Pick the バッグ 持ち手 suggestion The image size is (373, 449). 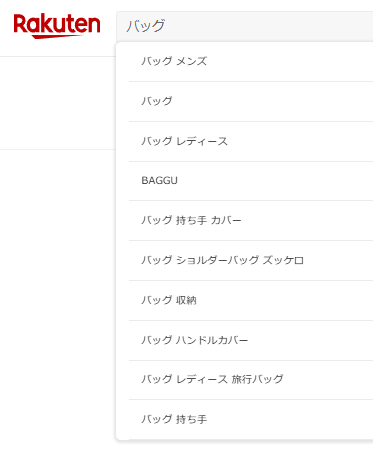[251, 419]
